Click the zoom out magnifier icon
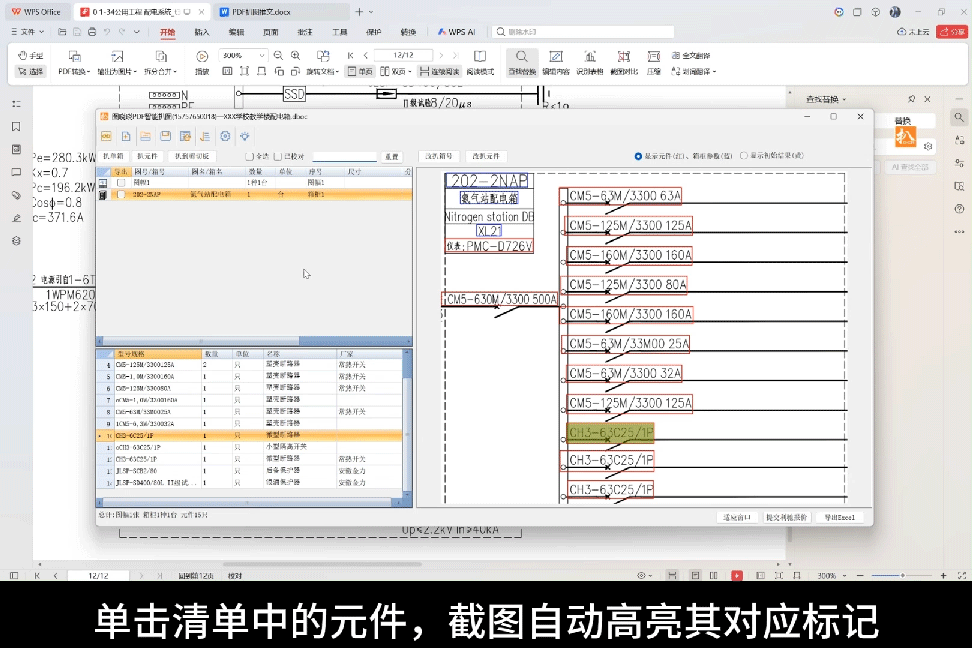Viewport: 972px width, 648px height. point(278,56)
